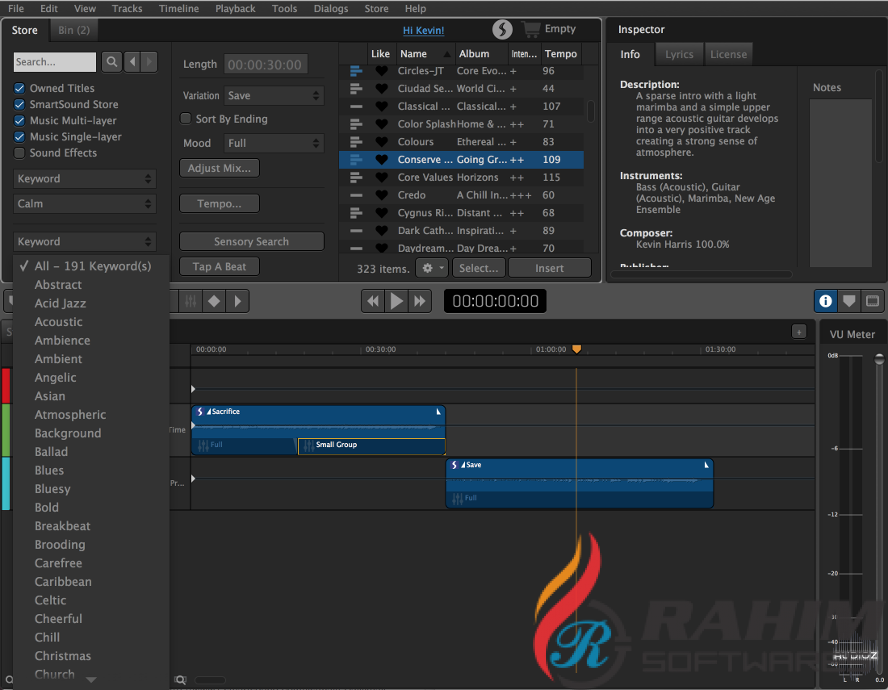This screenshot has width=888, height=690.
Task: Expand the Calm keyword dropdown
Action: 85,204
